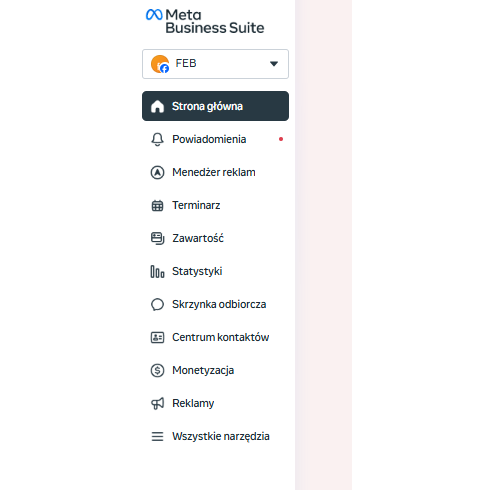
Task: Click the Terminarz calendar icon
Action: (157, 205)
